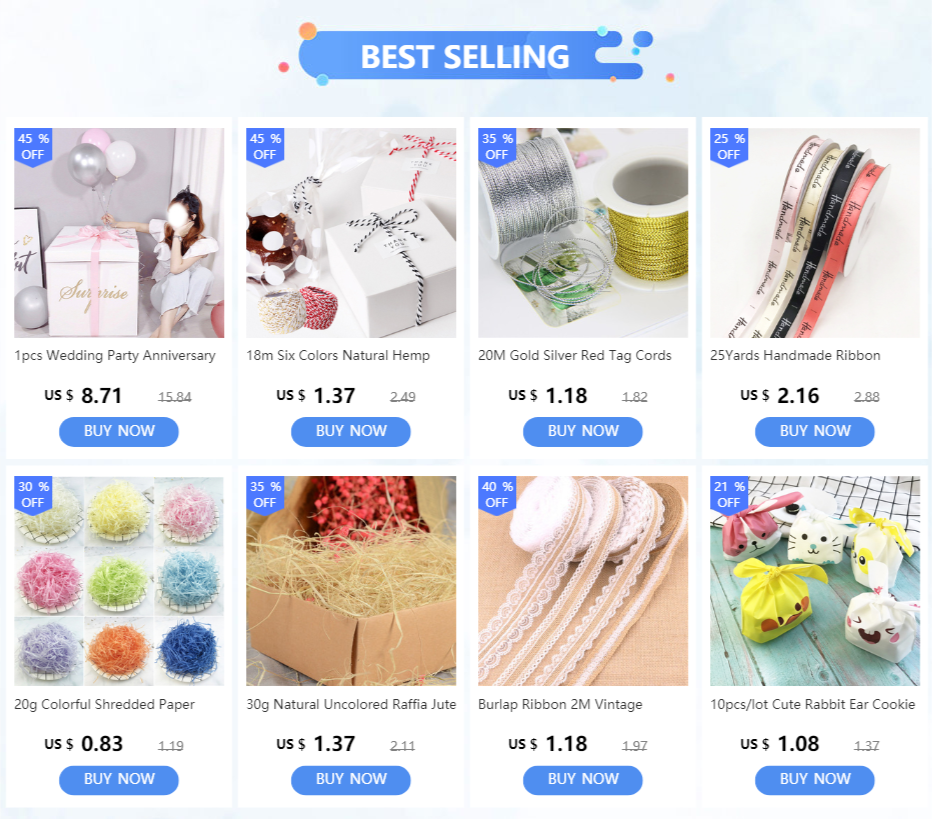Image resolution: width=932 pixels, height=819 pixels.
Task: View the gold and silver cord spools image
Action: pyautogui.click(x=583, y=233)
